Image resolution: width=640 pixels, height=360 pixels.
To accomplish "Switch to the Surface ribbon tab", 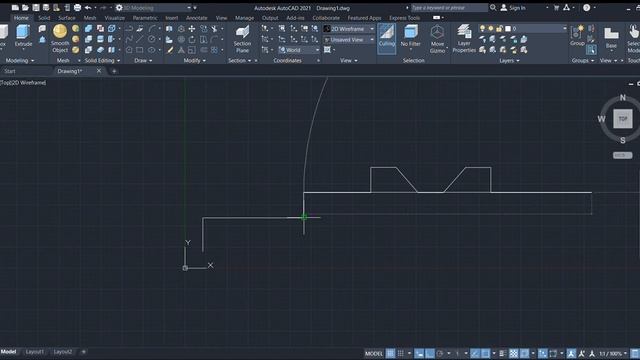I will click(67, 18).
